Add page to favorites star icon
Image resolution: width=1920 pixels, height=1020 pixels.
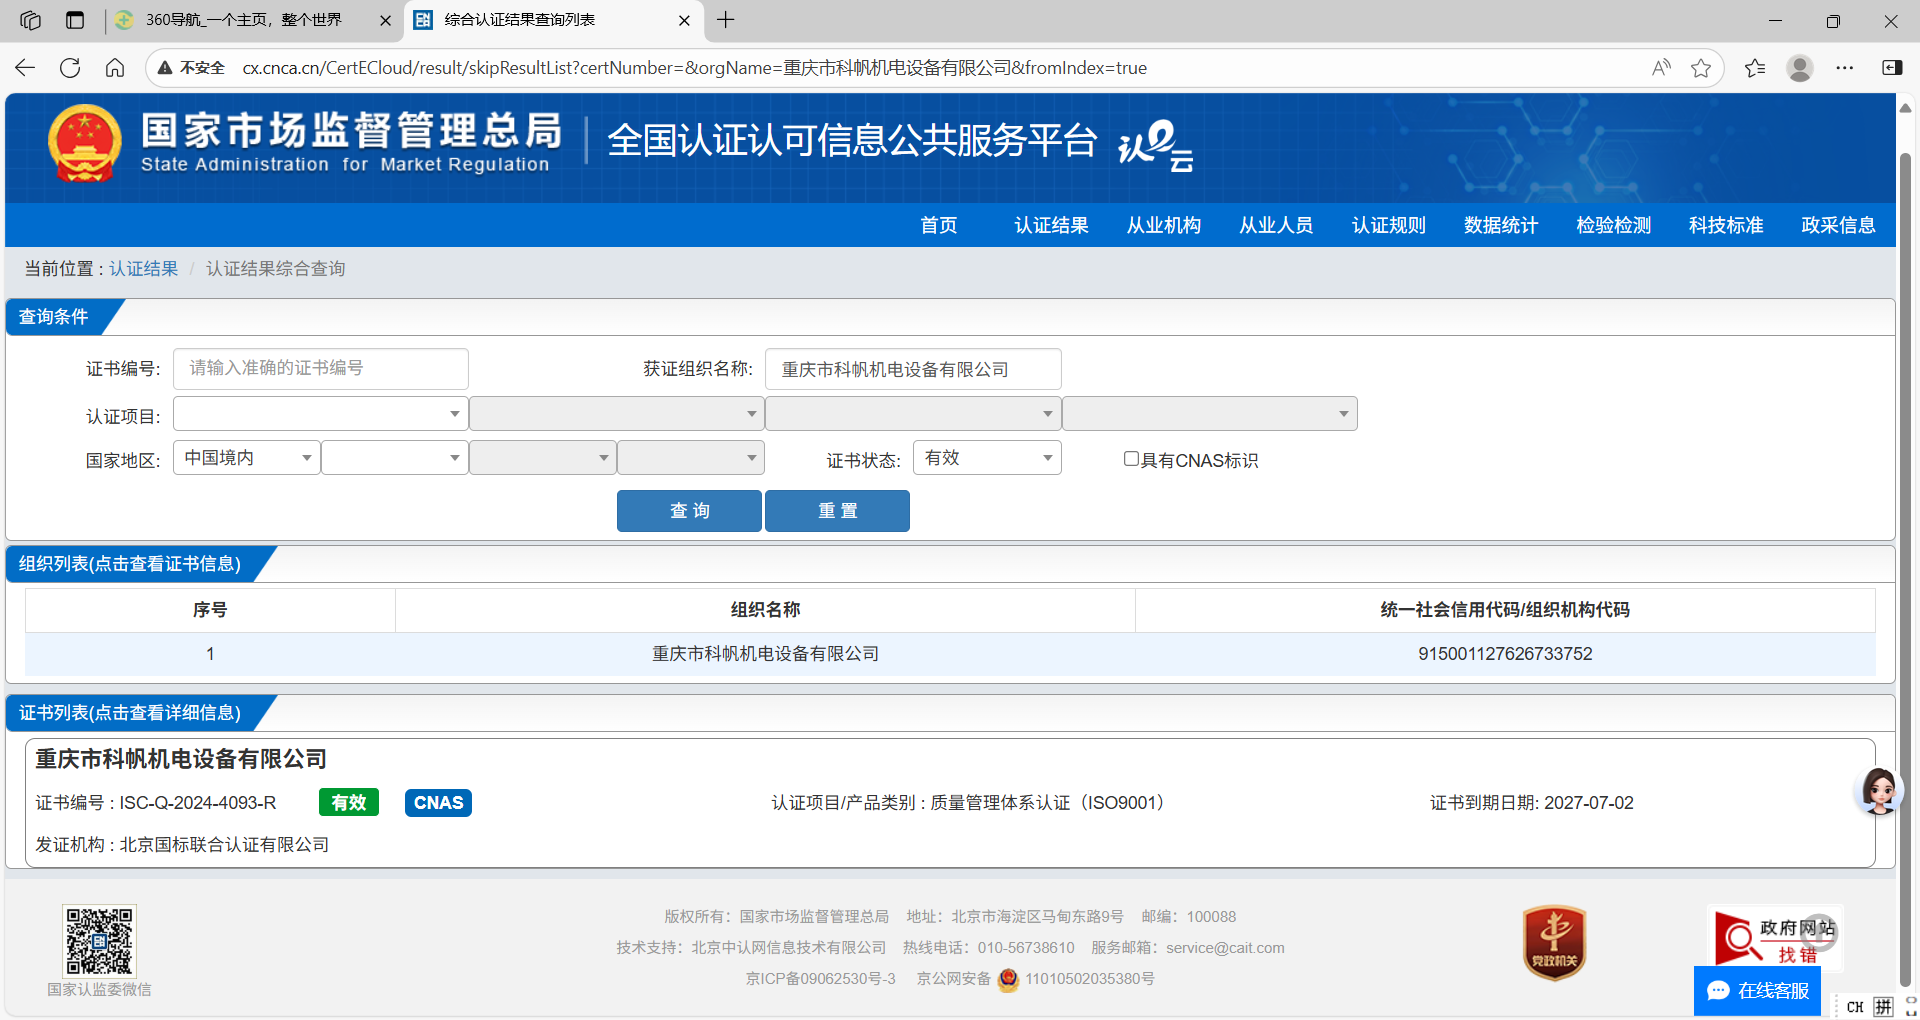click(x=1700, y=68)
